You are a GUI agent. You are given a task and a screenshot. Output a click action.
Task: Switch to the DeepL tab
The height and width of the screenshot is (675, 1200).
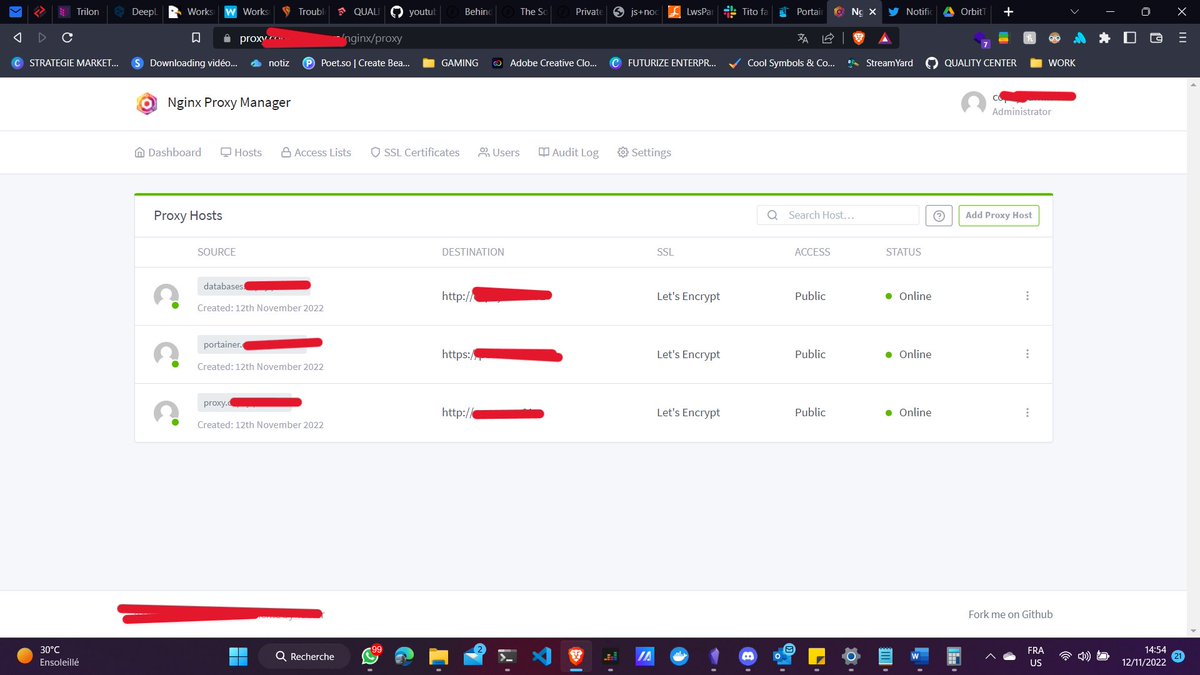[x=133, y=12]
